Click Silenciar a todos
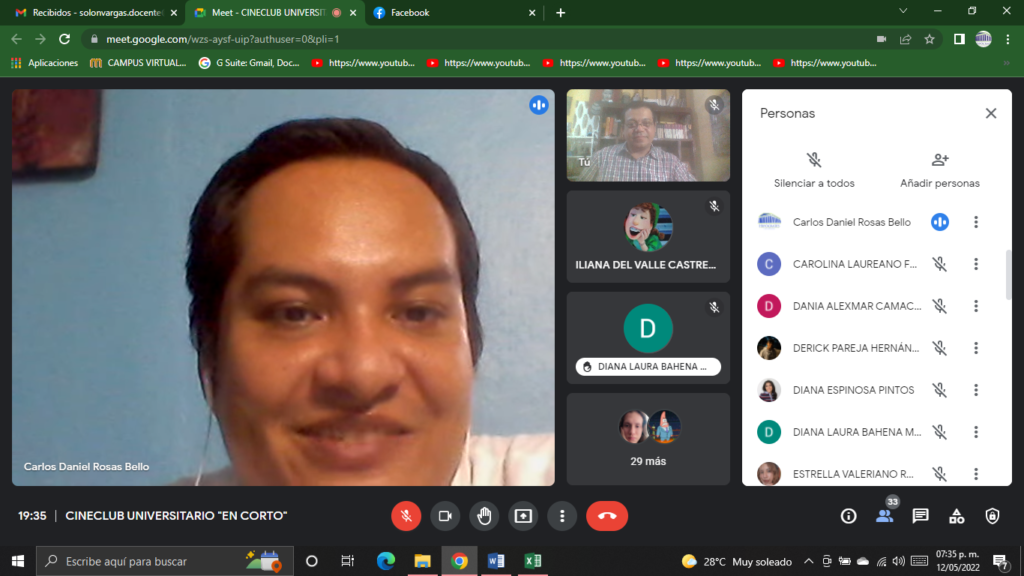The image size is (1024, 576). (x=814, y=170)
